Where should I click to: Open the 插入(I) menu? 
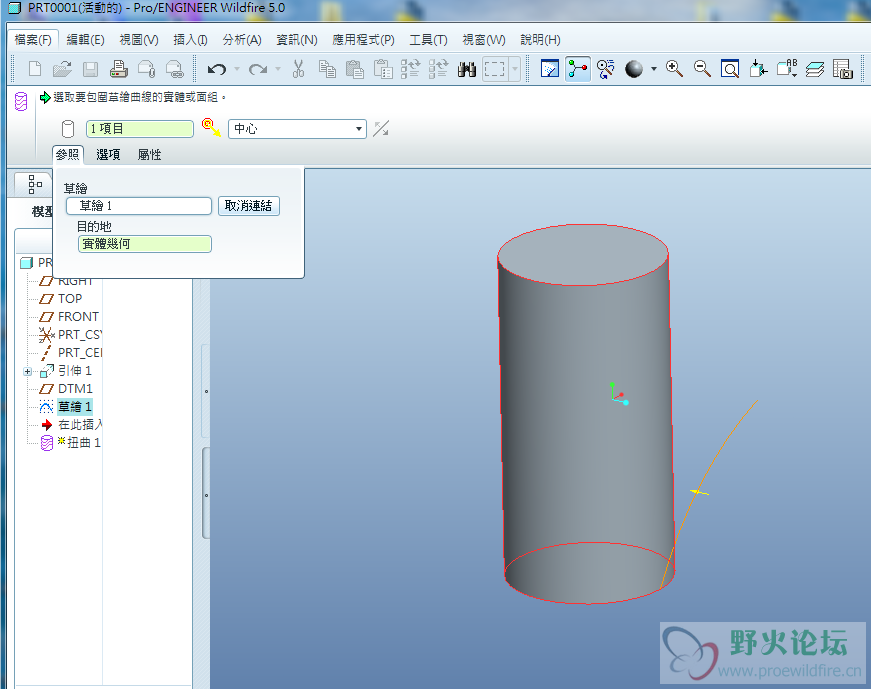pyautogui.click(x=191, y=40)
